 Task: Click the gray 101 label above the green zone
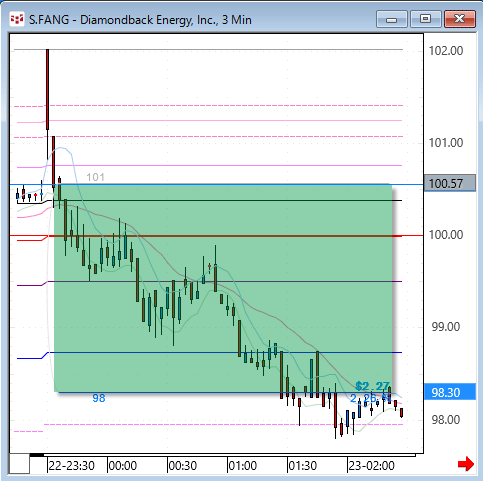(95, 177)
